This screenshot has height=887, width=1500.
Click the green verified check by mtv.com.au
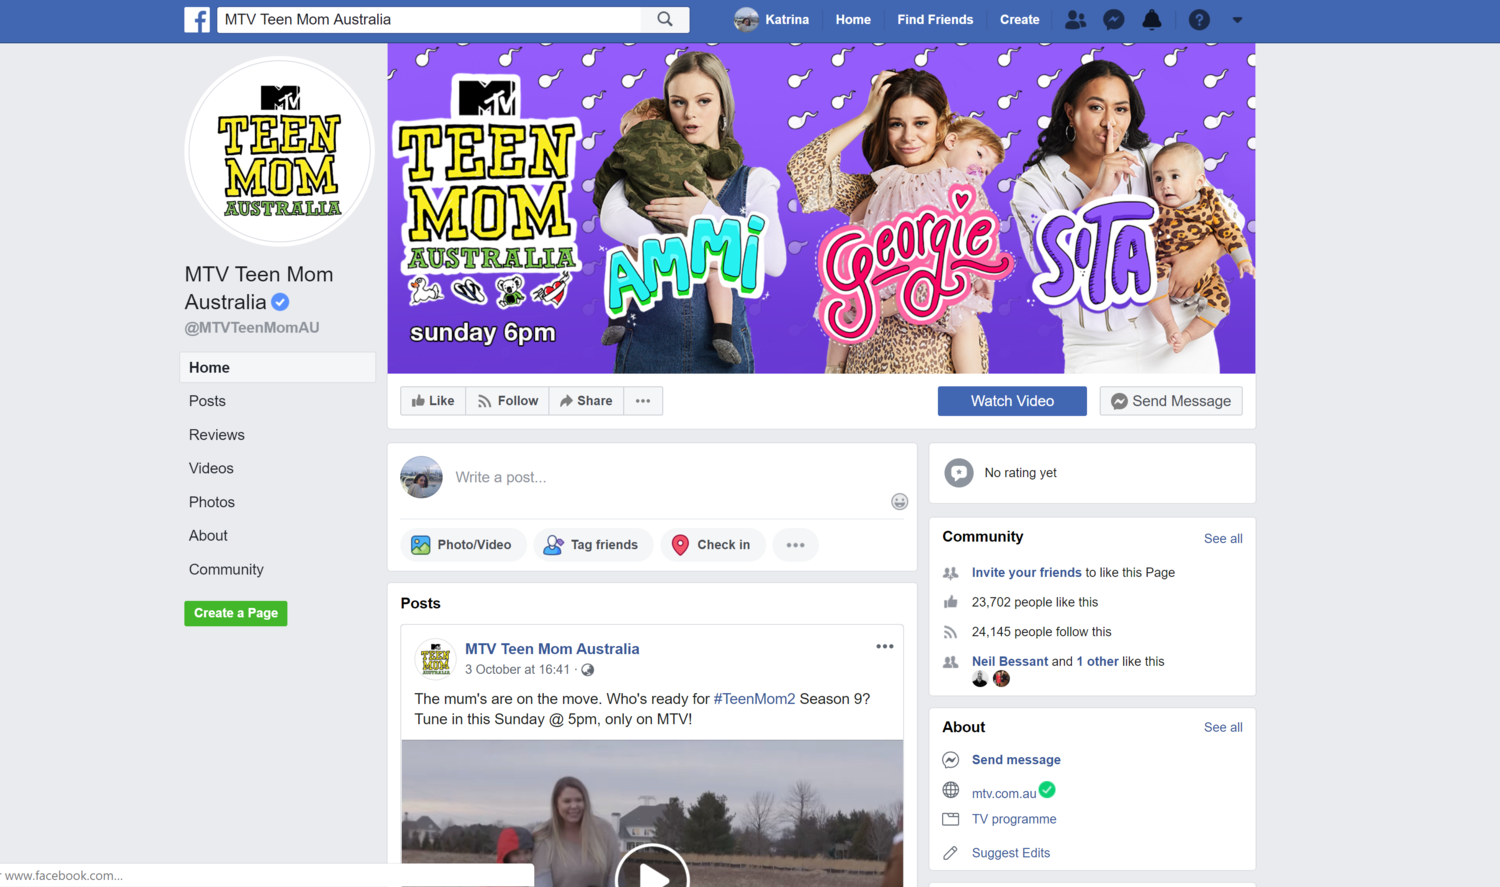tap(1047, 790)
